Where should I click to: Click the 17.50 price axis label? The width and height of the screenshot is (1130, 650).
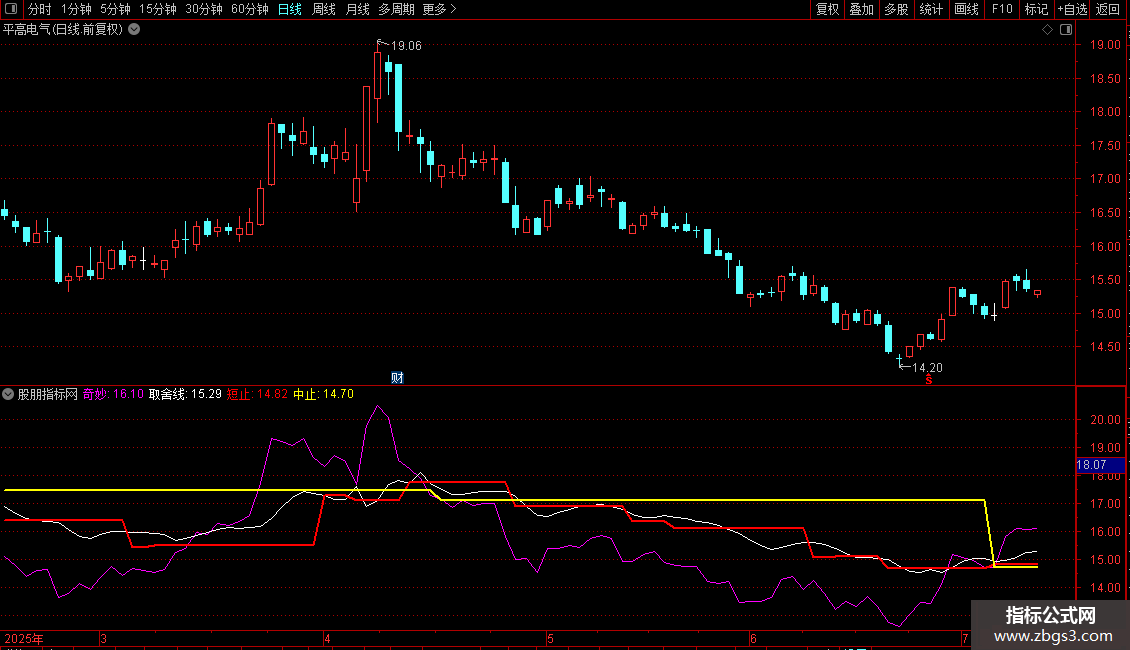pos(1105,146)
